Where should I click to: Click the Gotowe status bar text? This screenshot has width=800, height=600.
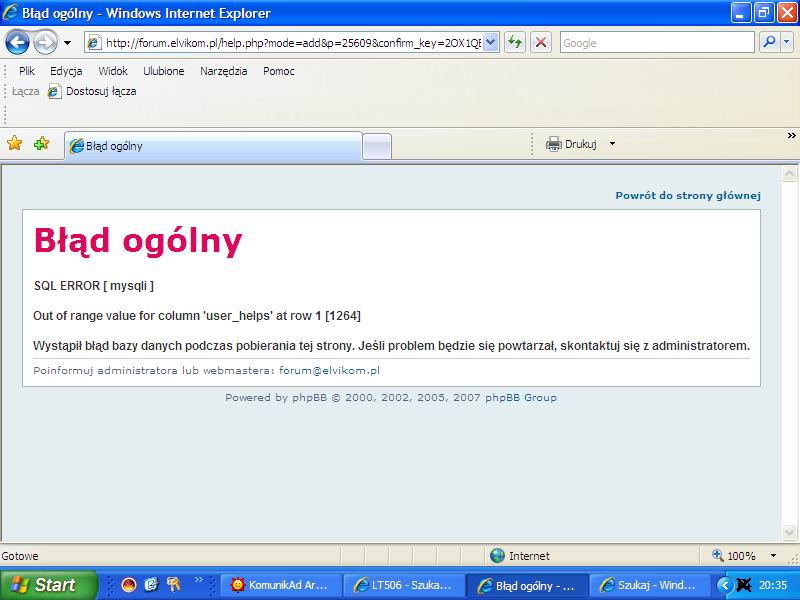pos(20,556)
